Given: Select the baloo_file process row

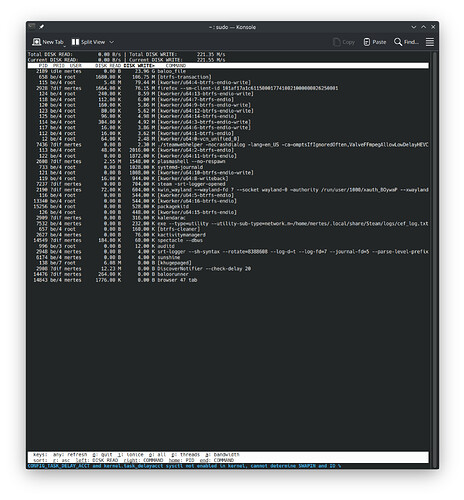Looking at the screenshot, I should coord(228,71).
